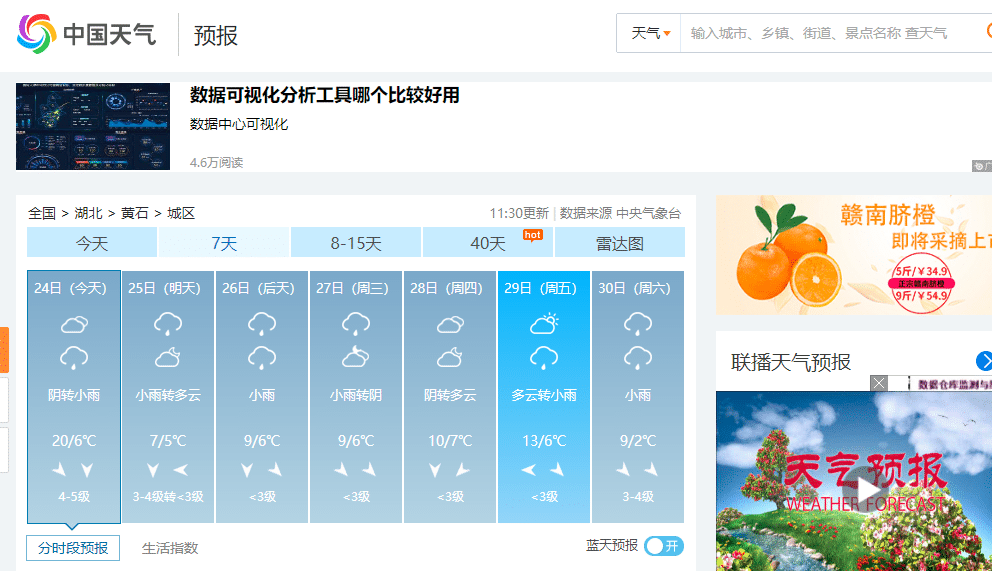Screen dimensions: 992x571
Task: Open the 生活指数 section
Action: 170,548
